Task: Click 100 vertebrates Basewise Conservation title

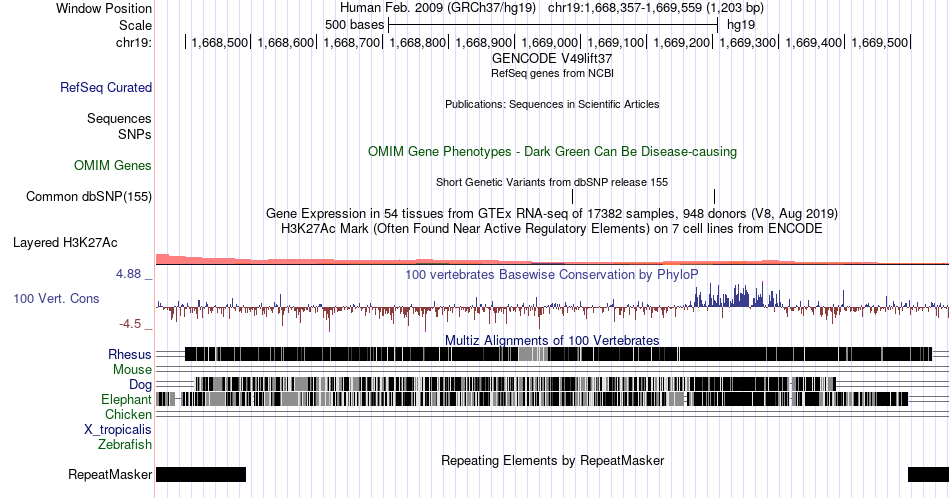Action: (x=552, y=274)
